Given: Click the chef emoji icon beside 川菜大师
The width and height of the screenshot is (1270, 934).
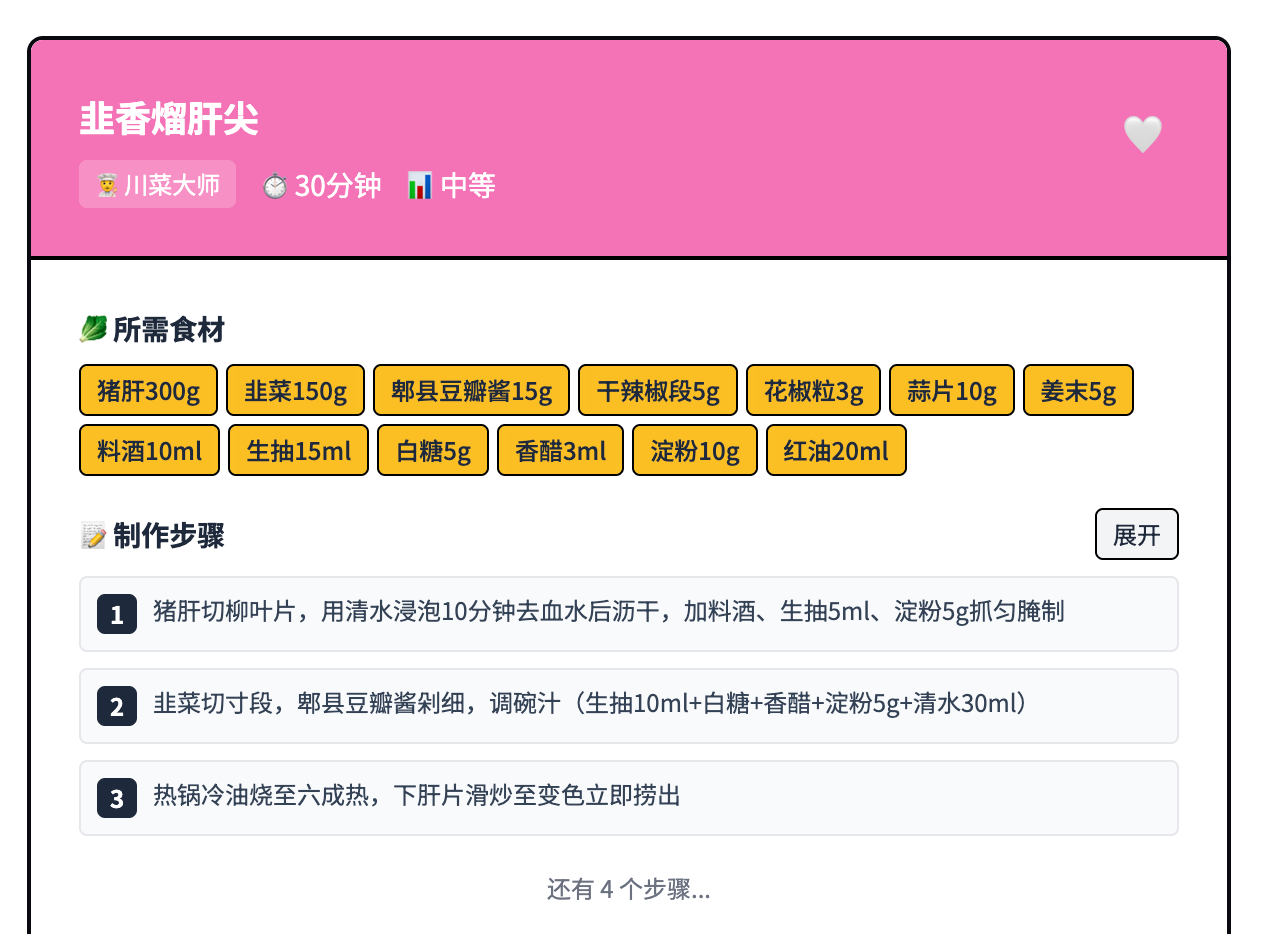Looking at the screenshot, I should click(108, 185).
